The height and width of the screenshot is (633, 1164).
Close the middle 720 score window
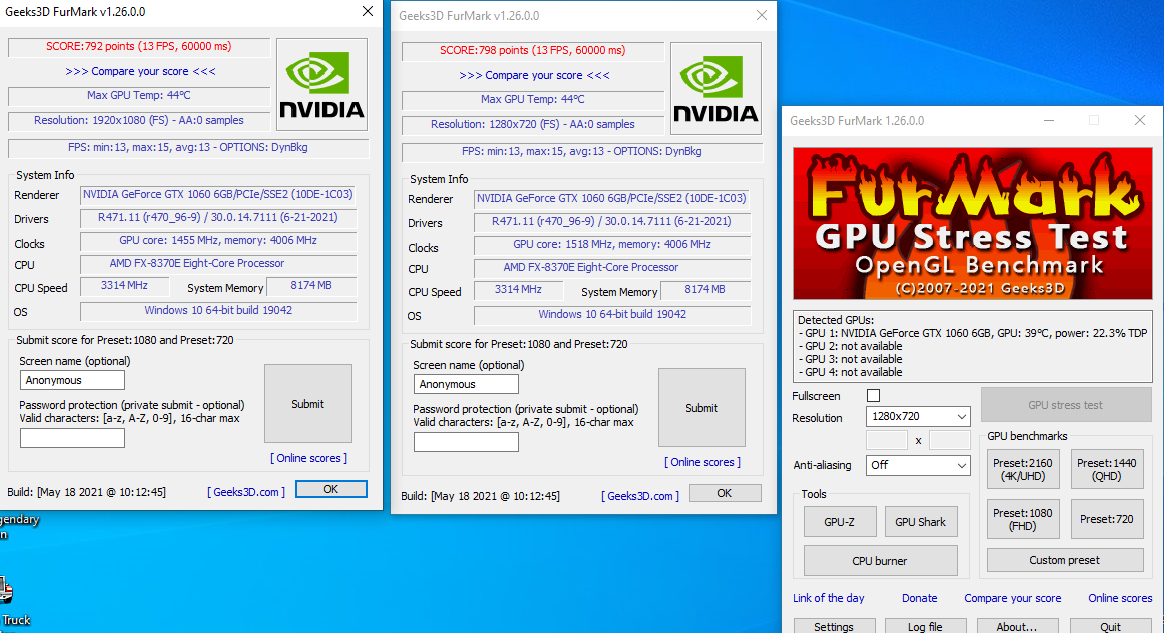pos(762,15)
